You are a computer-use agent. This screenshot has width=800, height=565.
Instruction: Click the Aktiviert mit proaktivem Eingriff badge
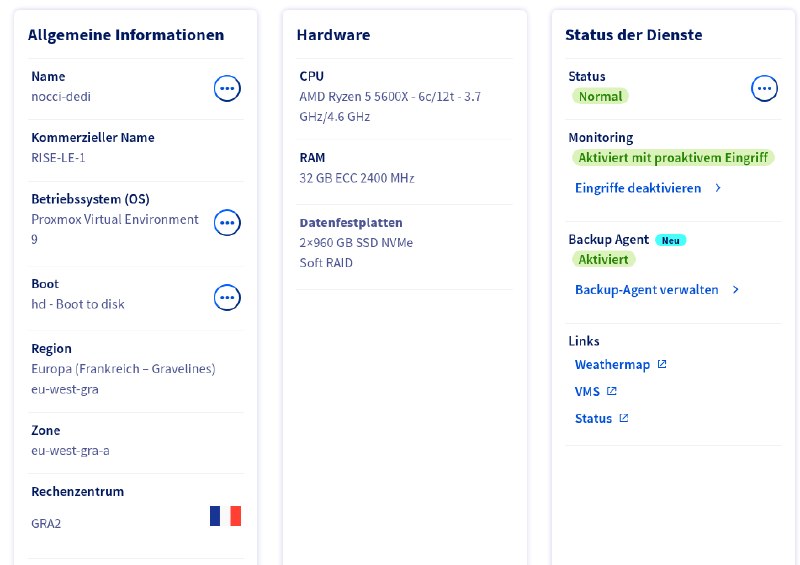click(673, 158)
